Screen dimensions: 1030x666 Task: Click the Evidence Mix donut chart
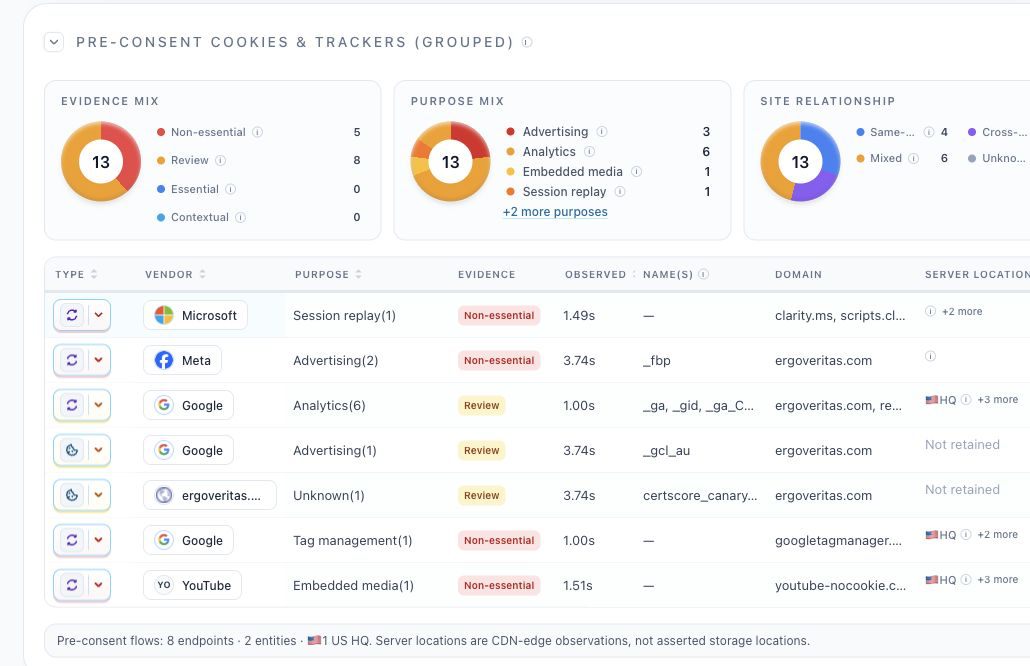(101, 162)
